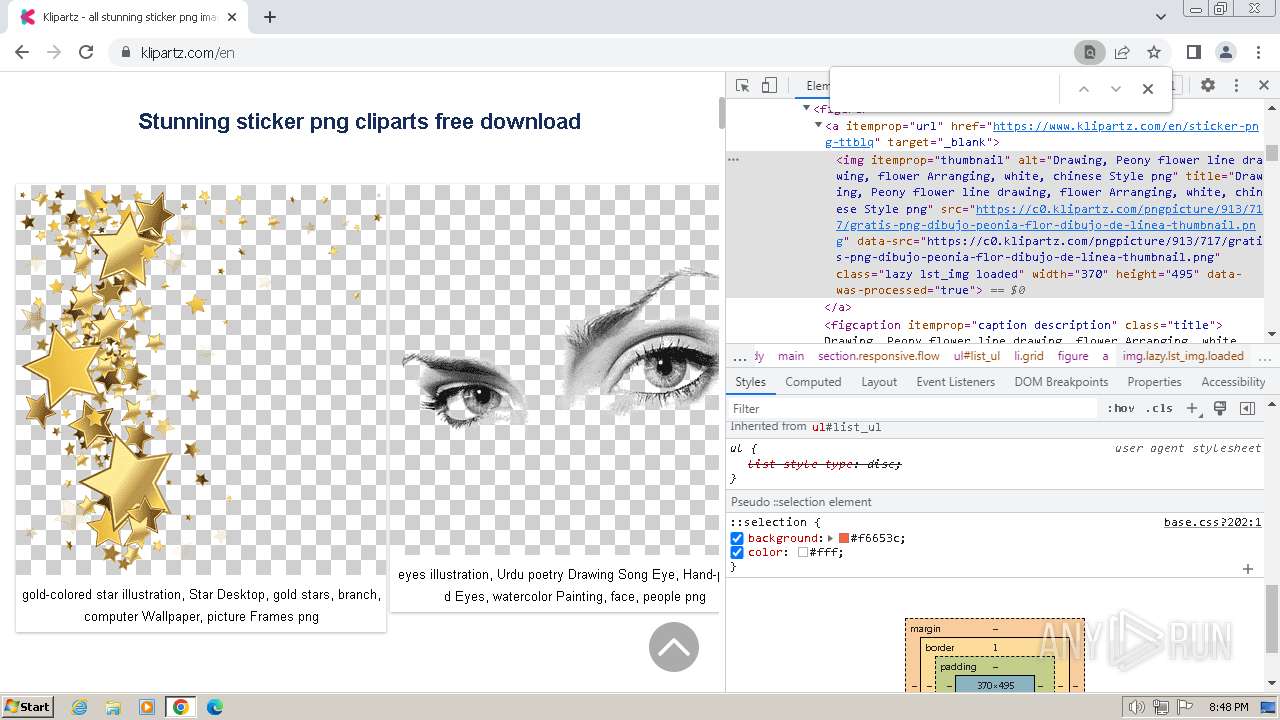Toggle the :hov element state panel
Screen dimensions: 1280x720
click(x=1120, y=408)
